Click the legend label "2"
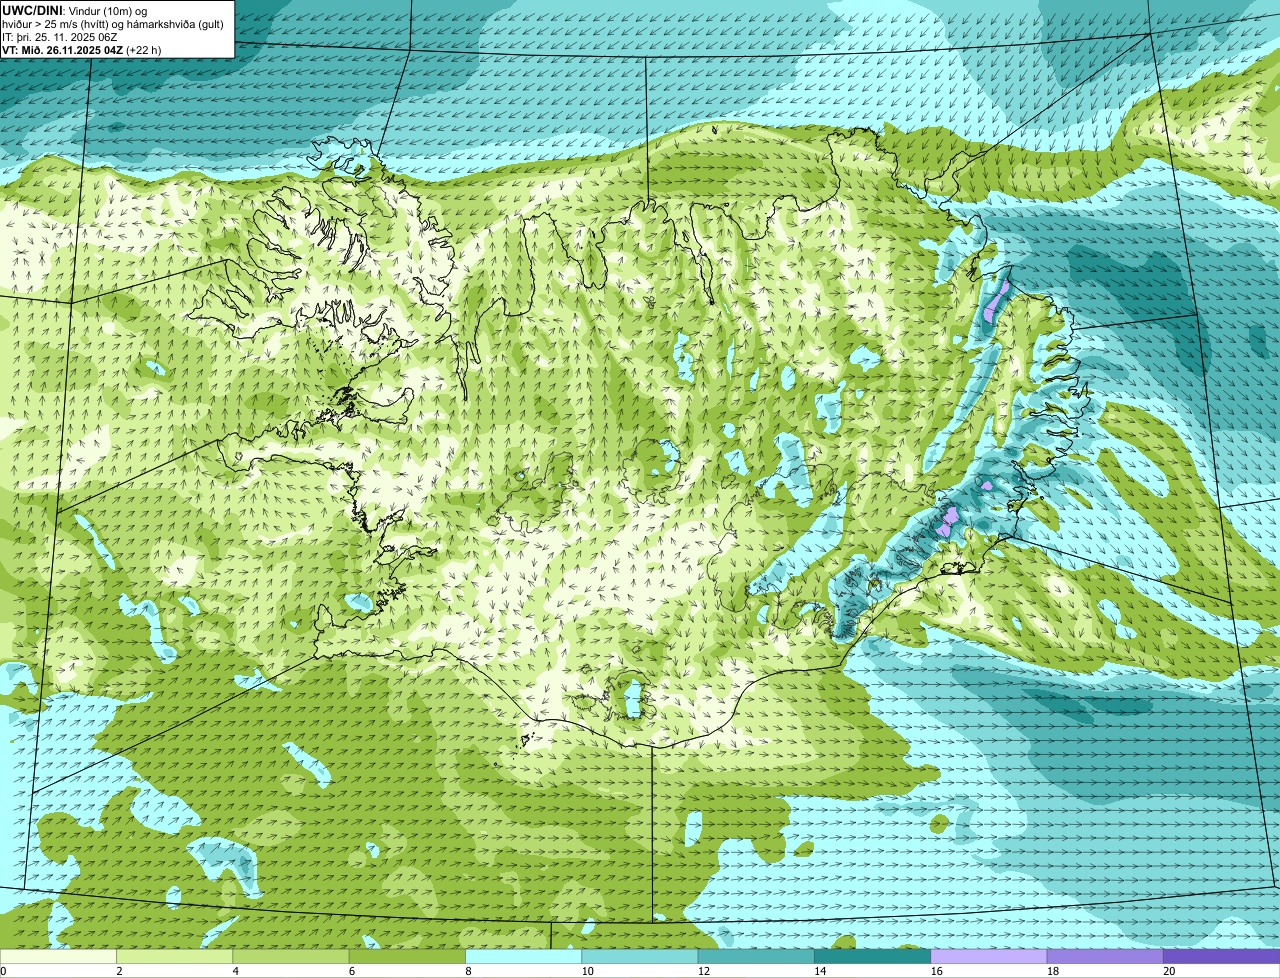The height and width of the screenshot is (978, 1280). (119, 971)
